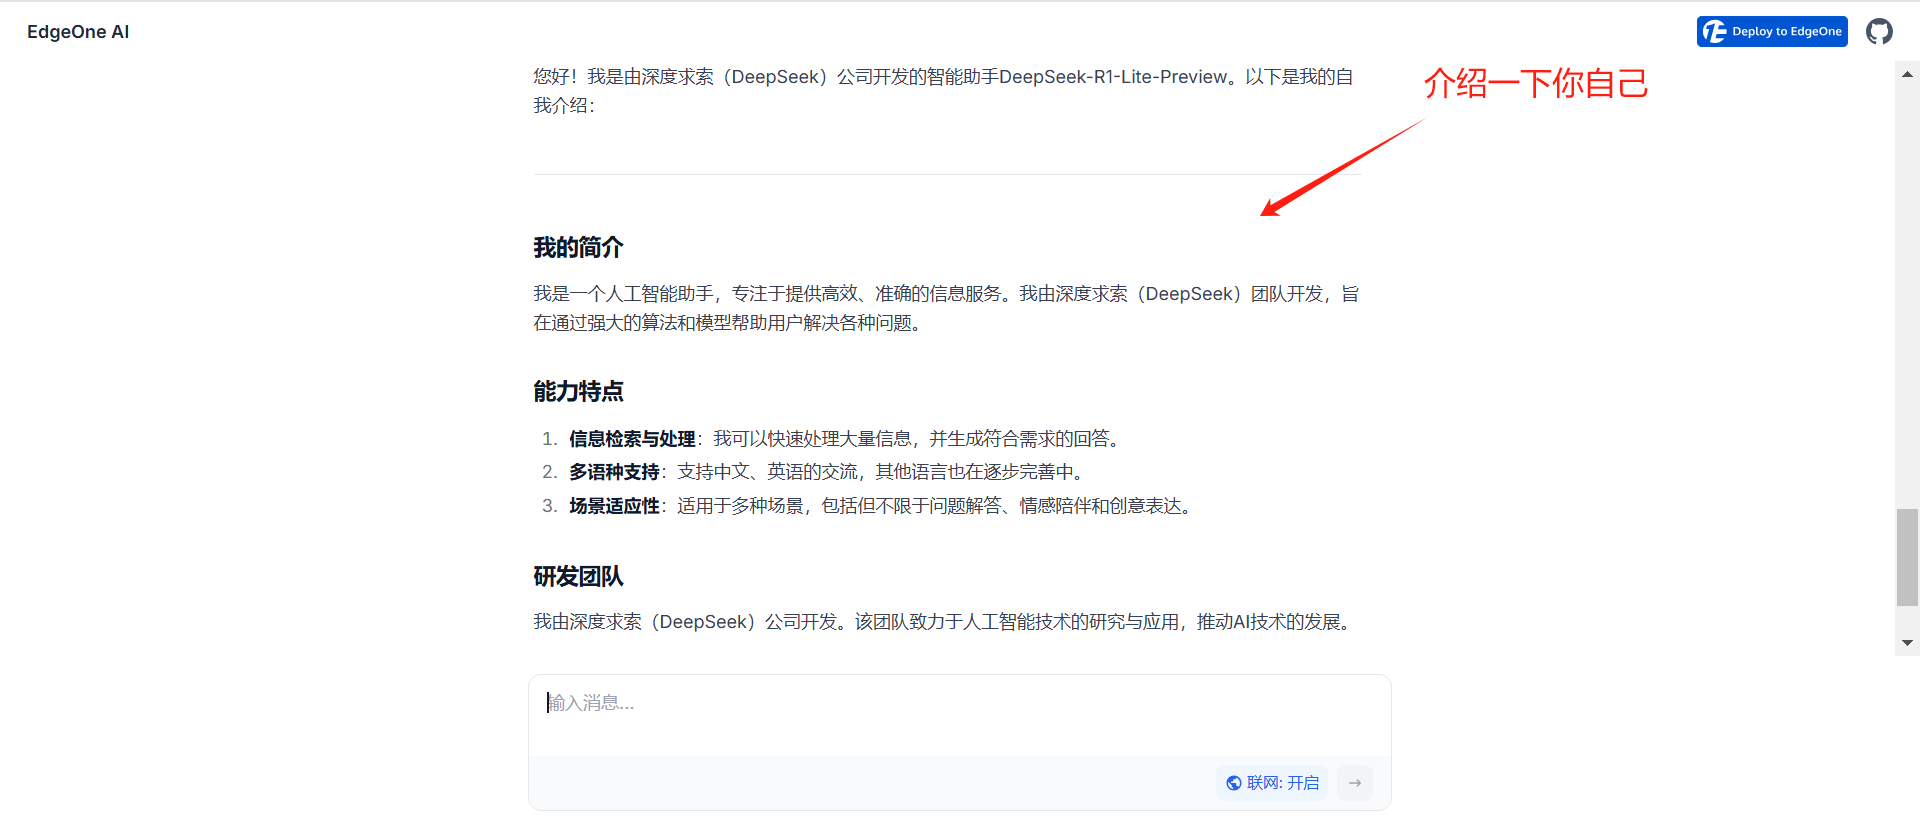This screenshot has height=826, width=1920.
Task: Click the greeting text mentioning DeepSeek-R1-Lite-Preview
Action: pos(943,91)
